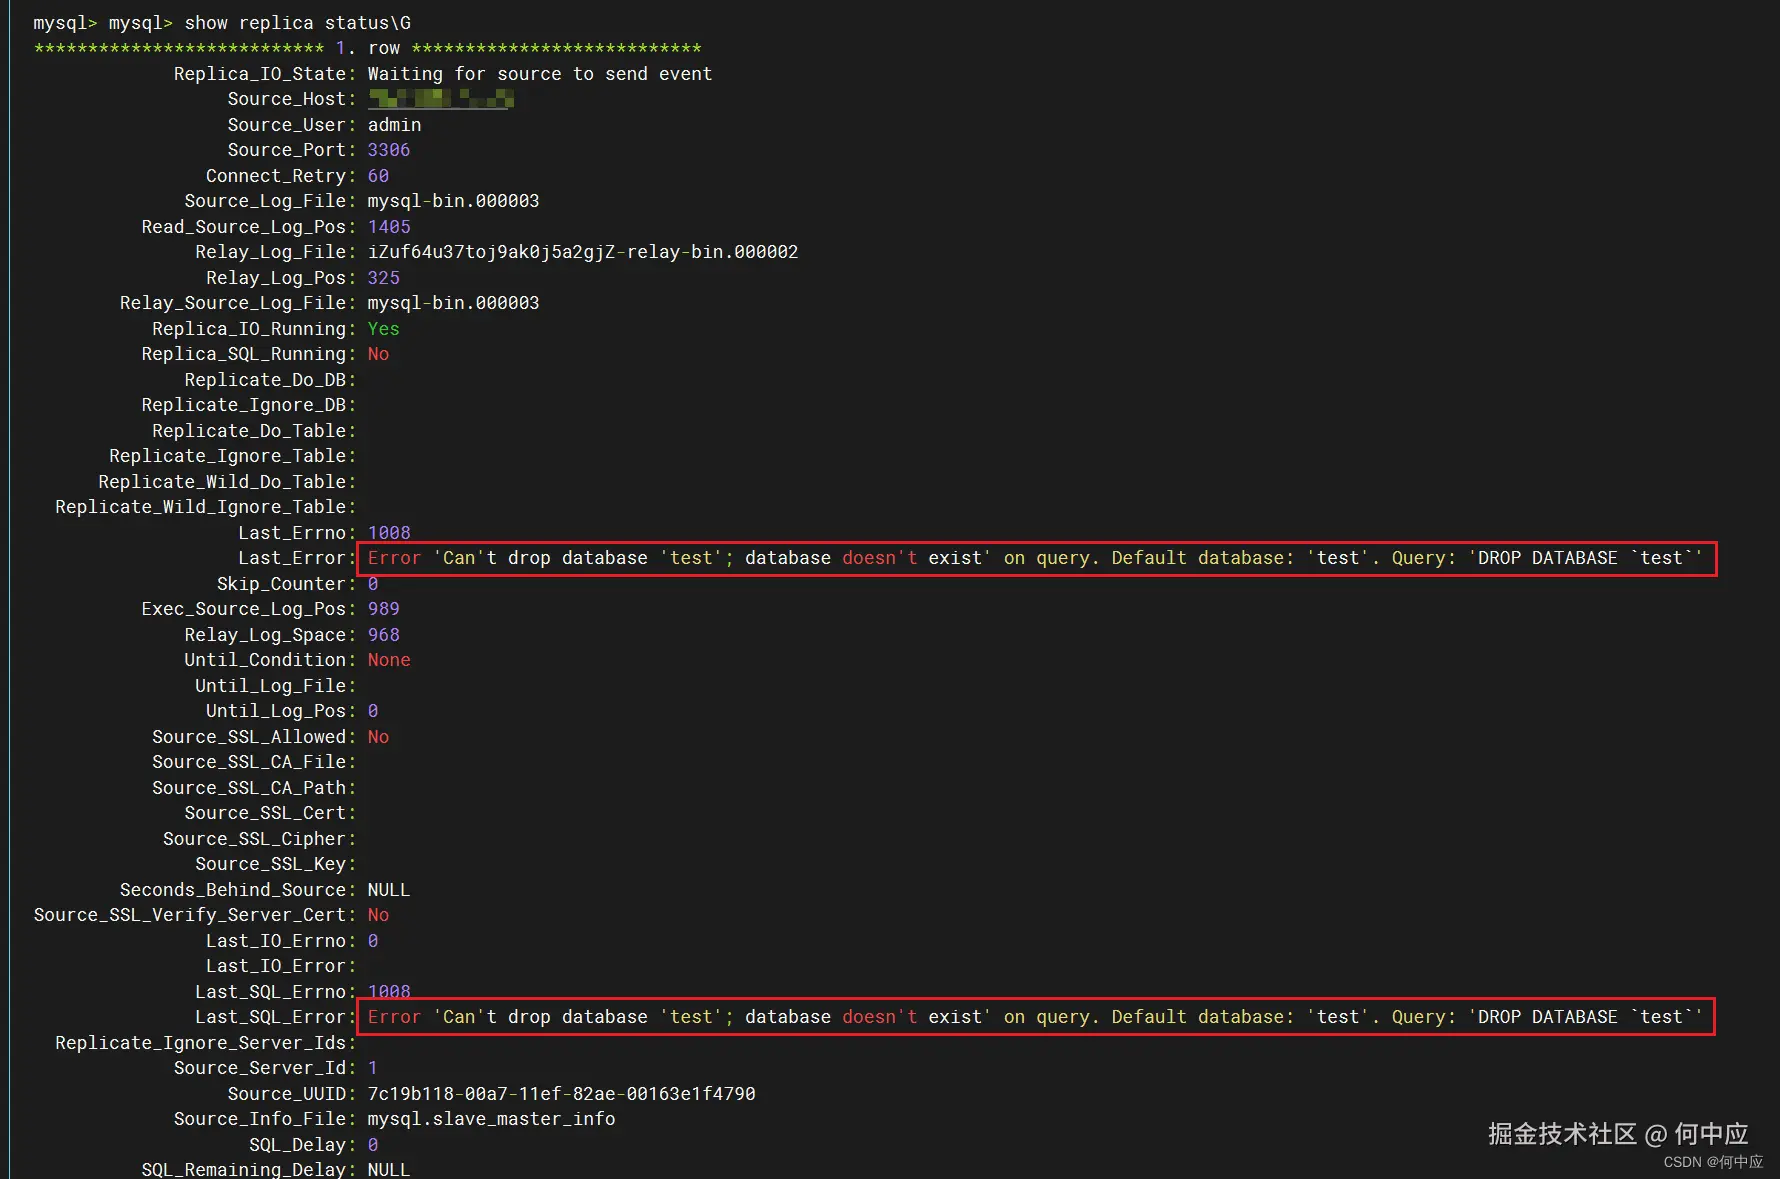The height and width of the screenshot is (1179, 1780).
Task: Select the Source_Server_Id value '1'
Action: tap(373, 1068)
